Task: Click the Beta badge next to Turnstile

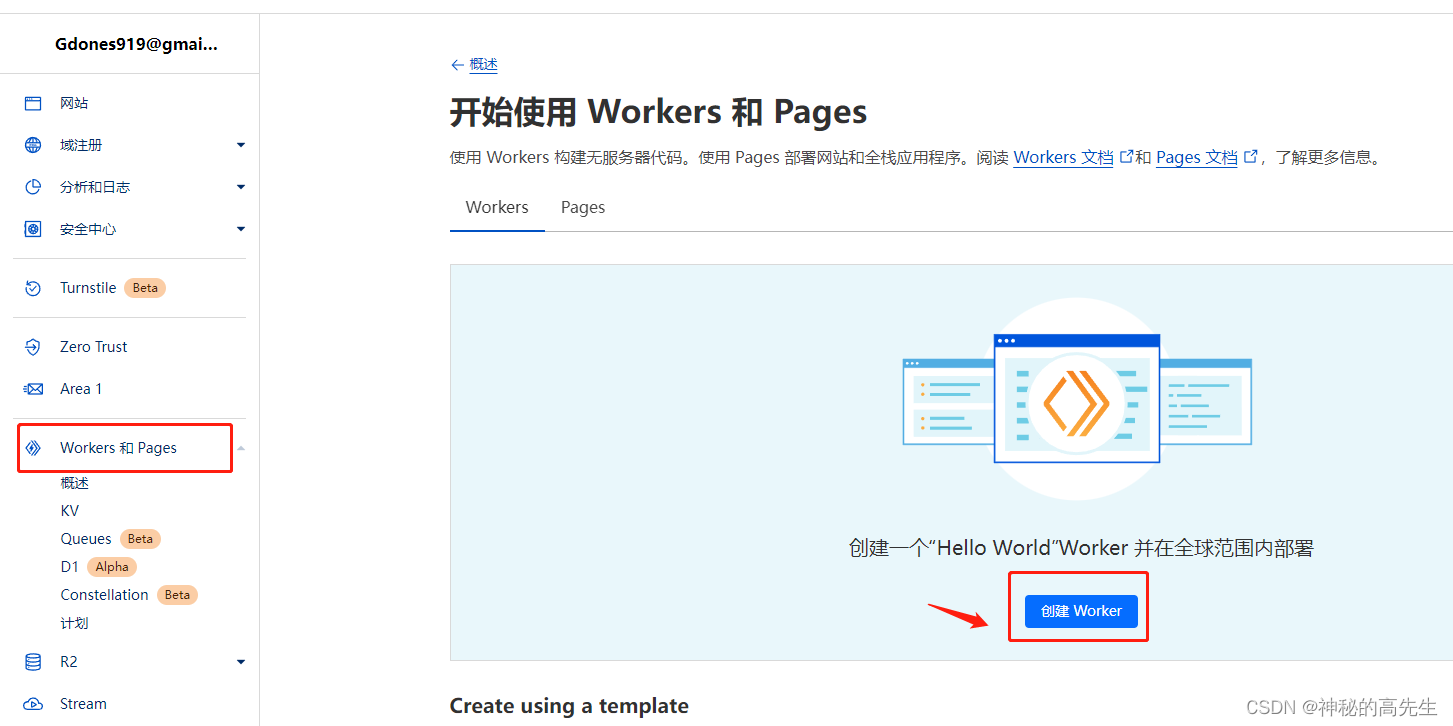Action: click(x=145, y=288)
